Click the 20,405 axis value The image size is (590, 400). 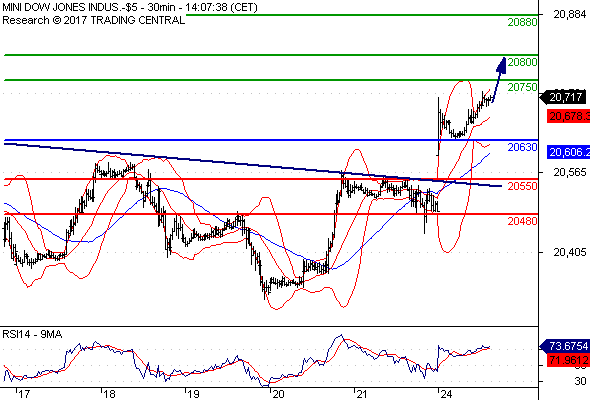tap(570, 252)
